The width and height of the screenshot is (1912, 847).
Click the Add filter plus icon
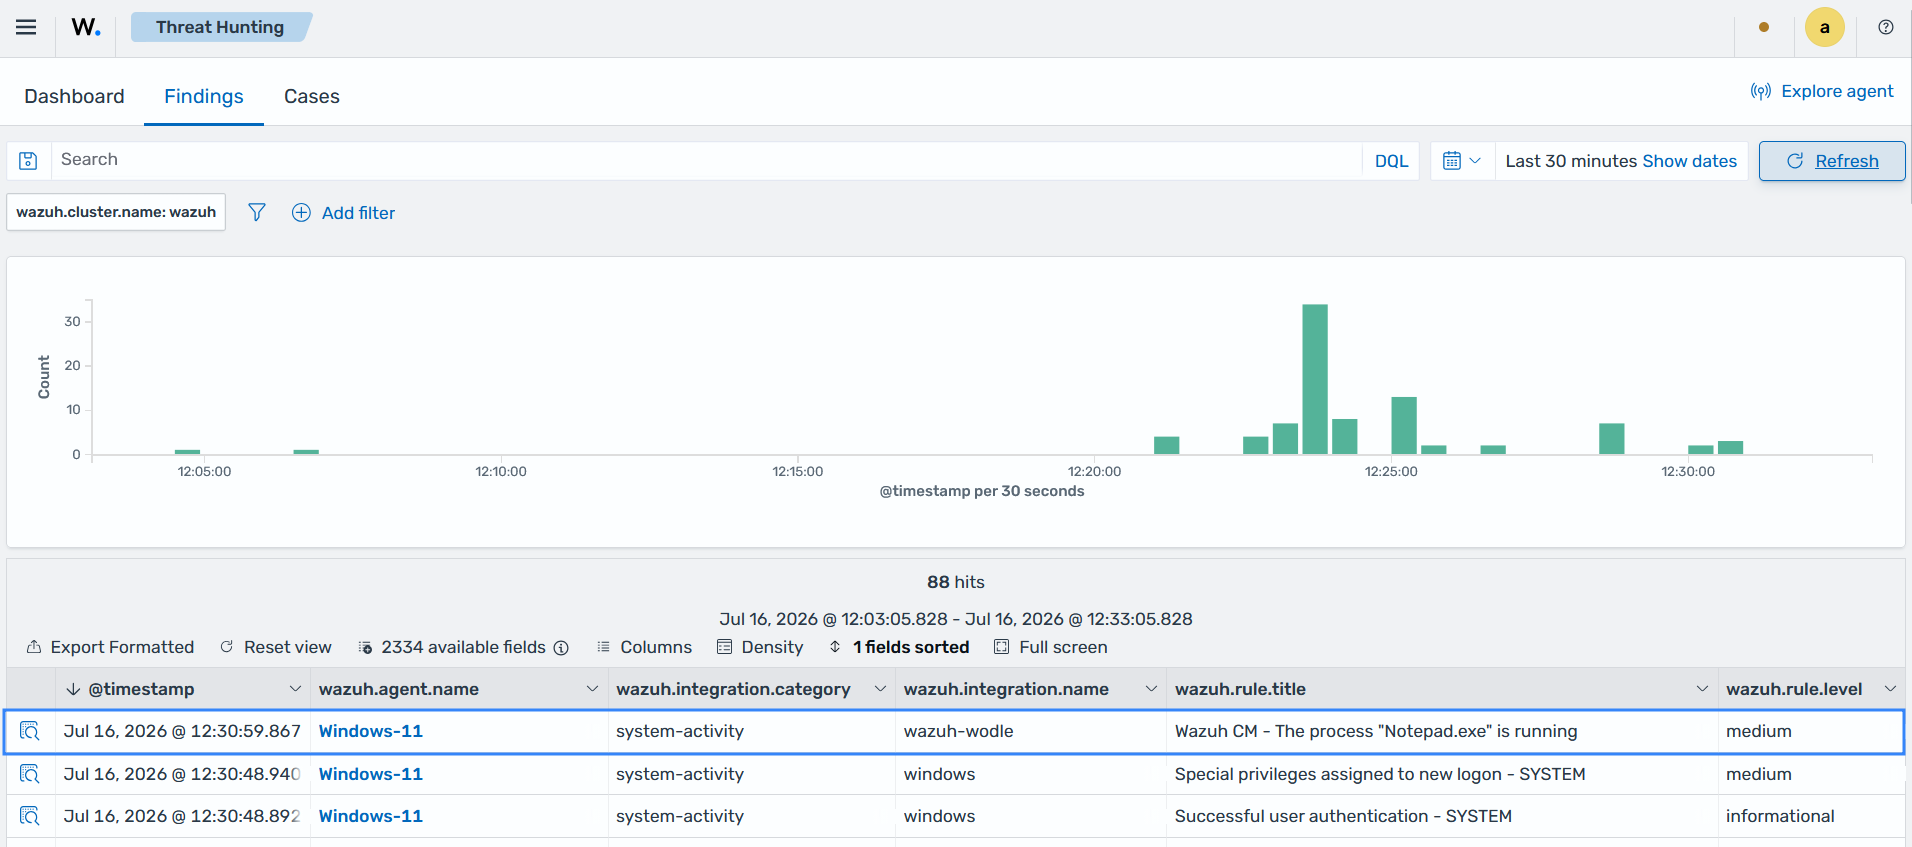coord(301,212)
